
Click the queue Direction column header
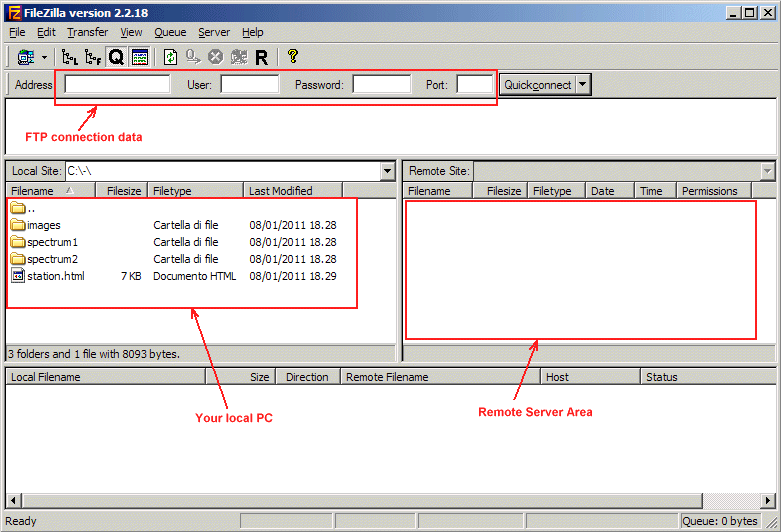[308, 377]
